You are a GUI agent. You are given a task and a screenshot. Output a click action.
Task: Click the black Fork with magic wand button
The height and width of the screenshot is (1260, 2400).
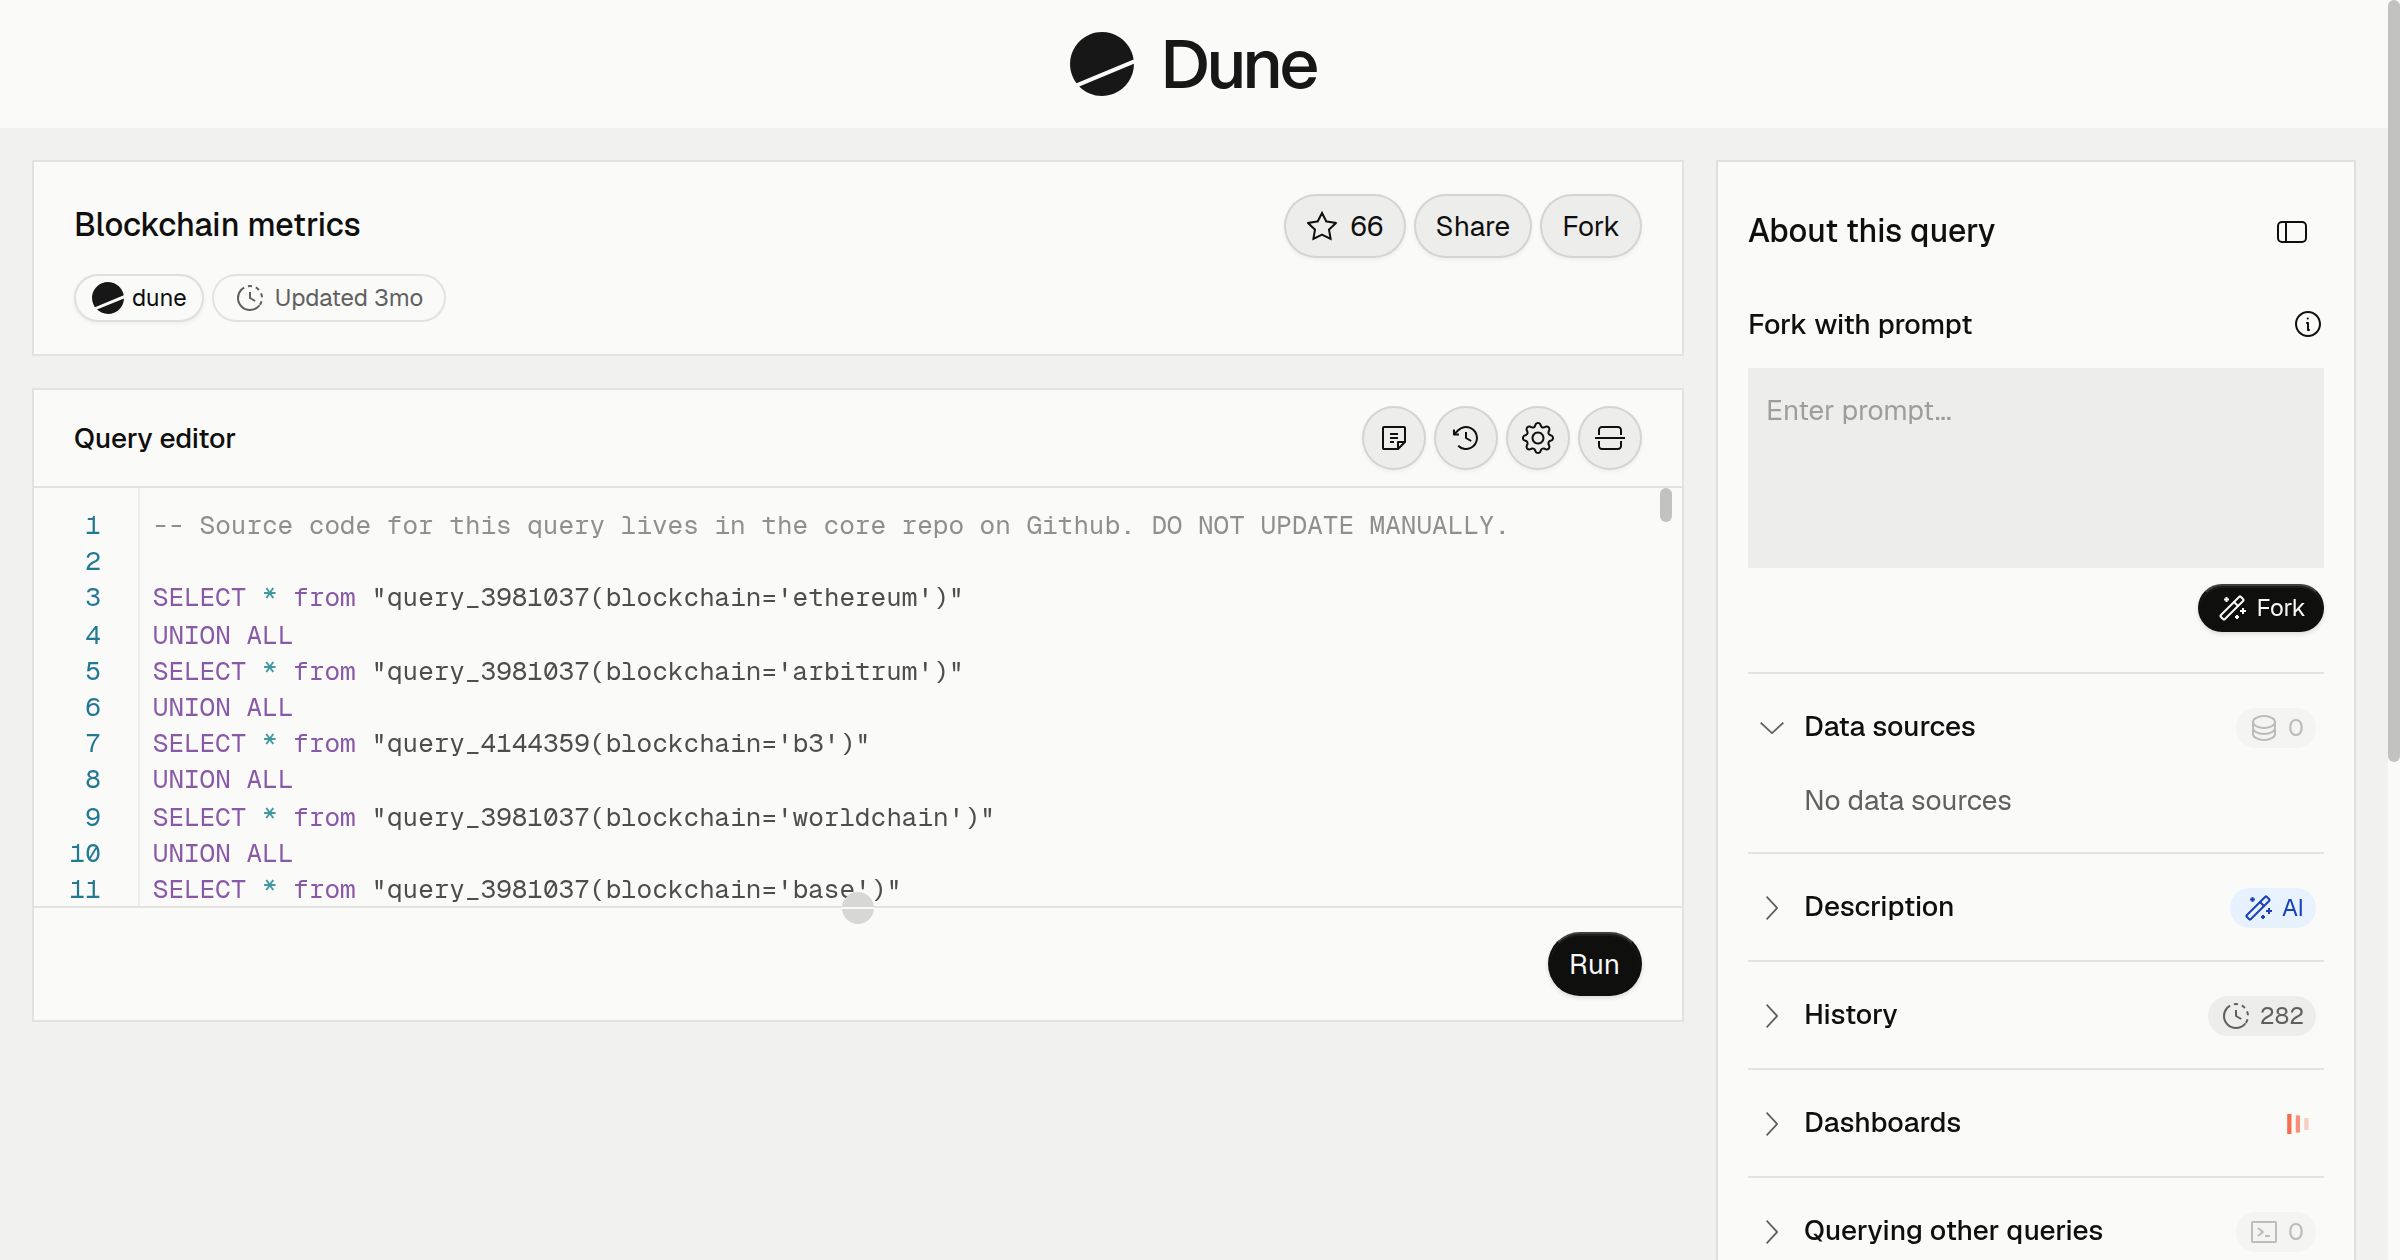click(2261, 608)
